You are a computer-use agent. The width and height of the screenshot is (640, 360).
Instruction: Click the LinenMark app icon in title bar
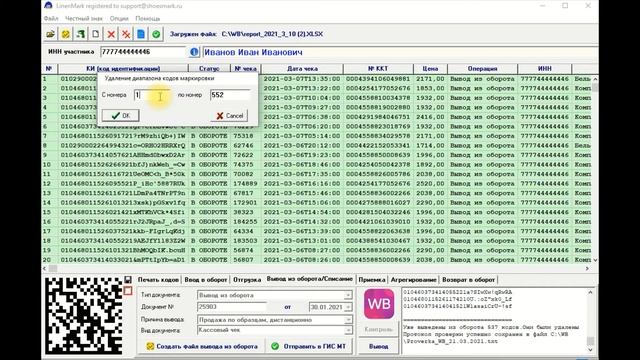pos(49,6)
